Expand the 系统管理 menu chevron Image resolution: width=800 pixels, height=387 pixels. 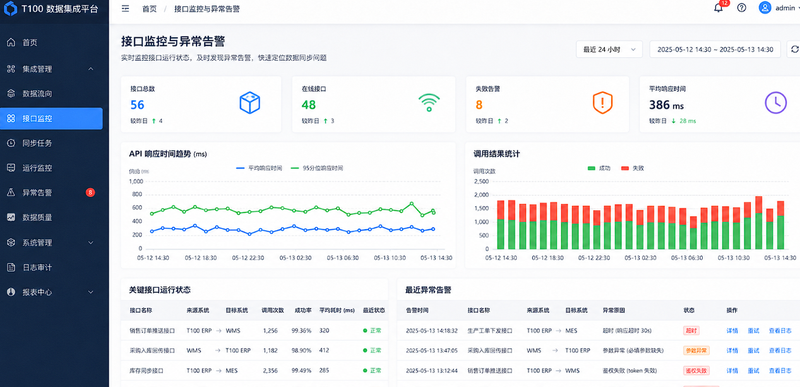pos(90,242)
